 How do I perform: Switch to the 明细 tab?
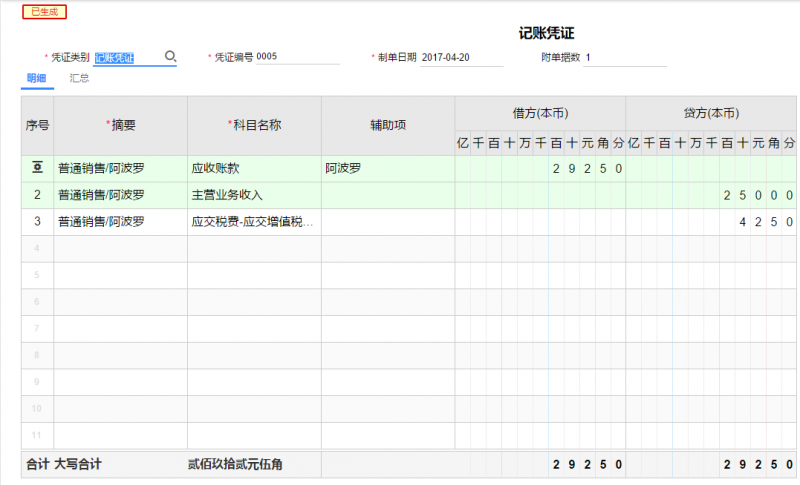37,78
